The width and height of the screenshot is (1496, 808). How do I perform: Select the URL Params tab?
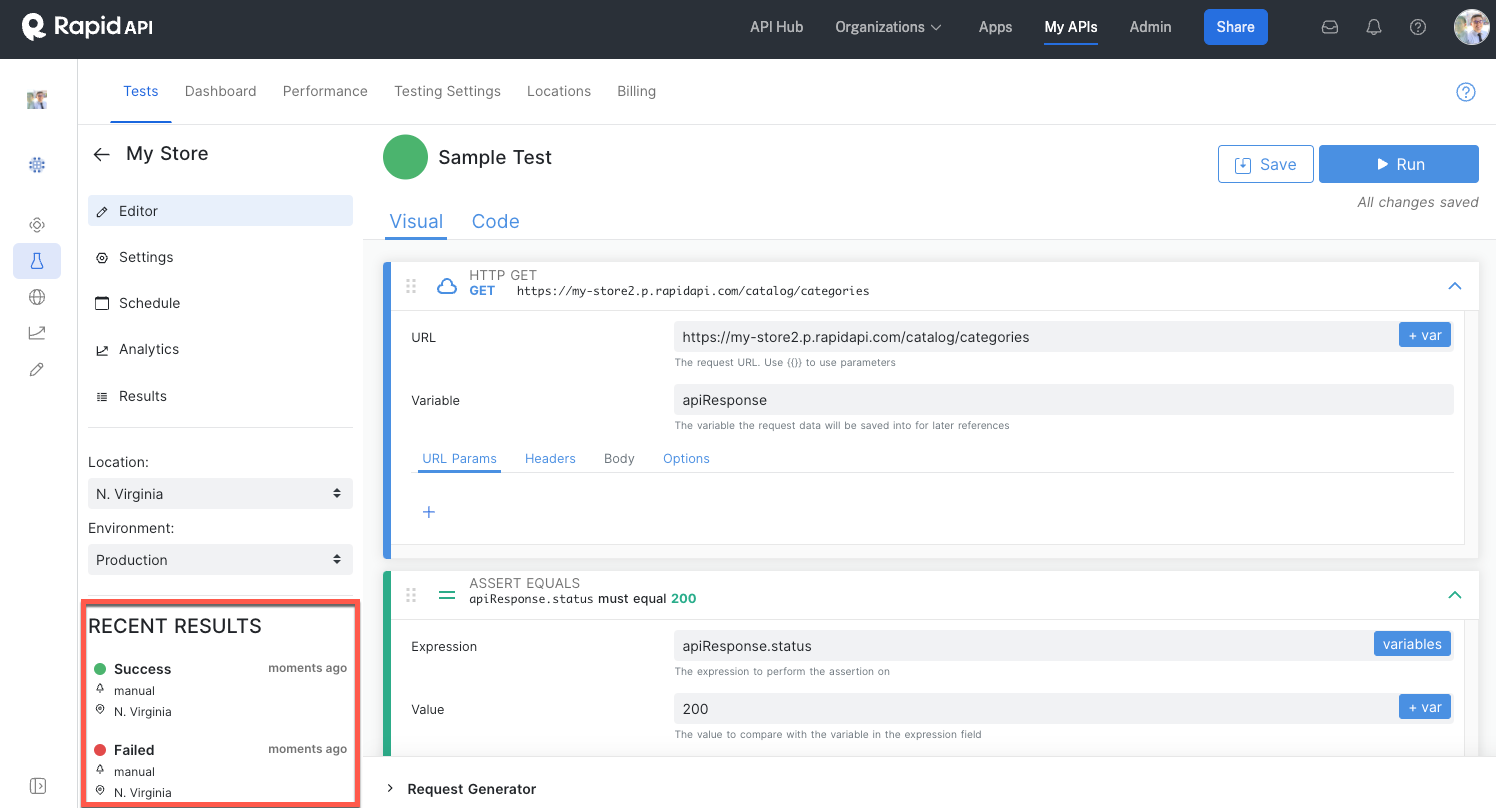[460, 459]
